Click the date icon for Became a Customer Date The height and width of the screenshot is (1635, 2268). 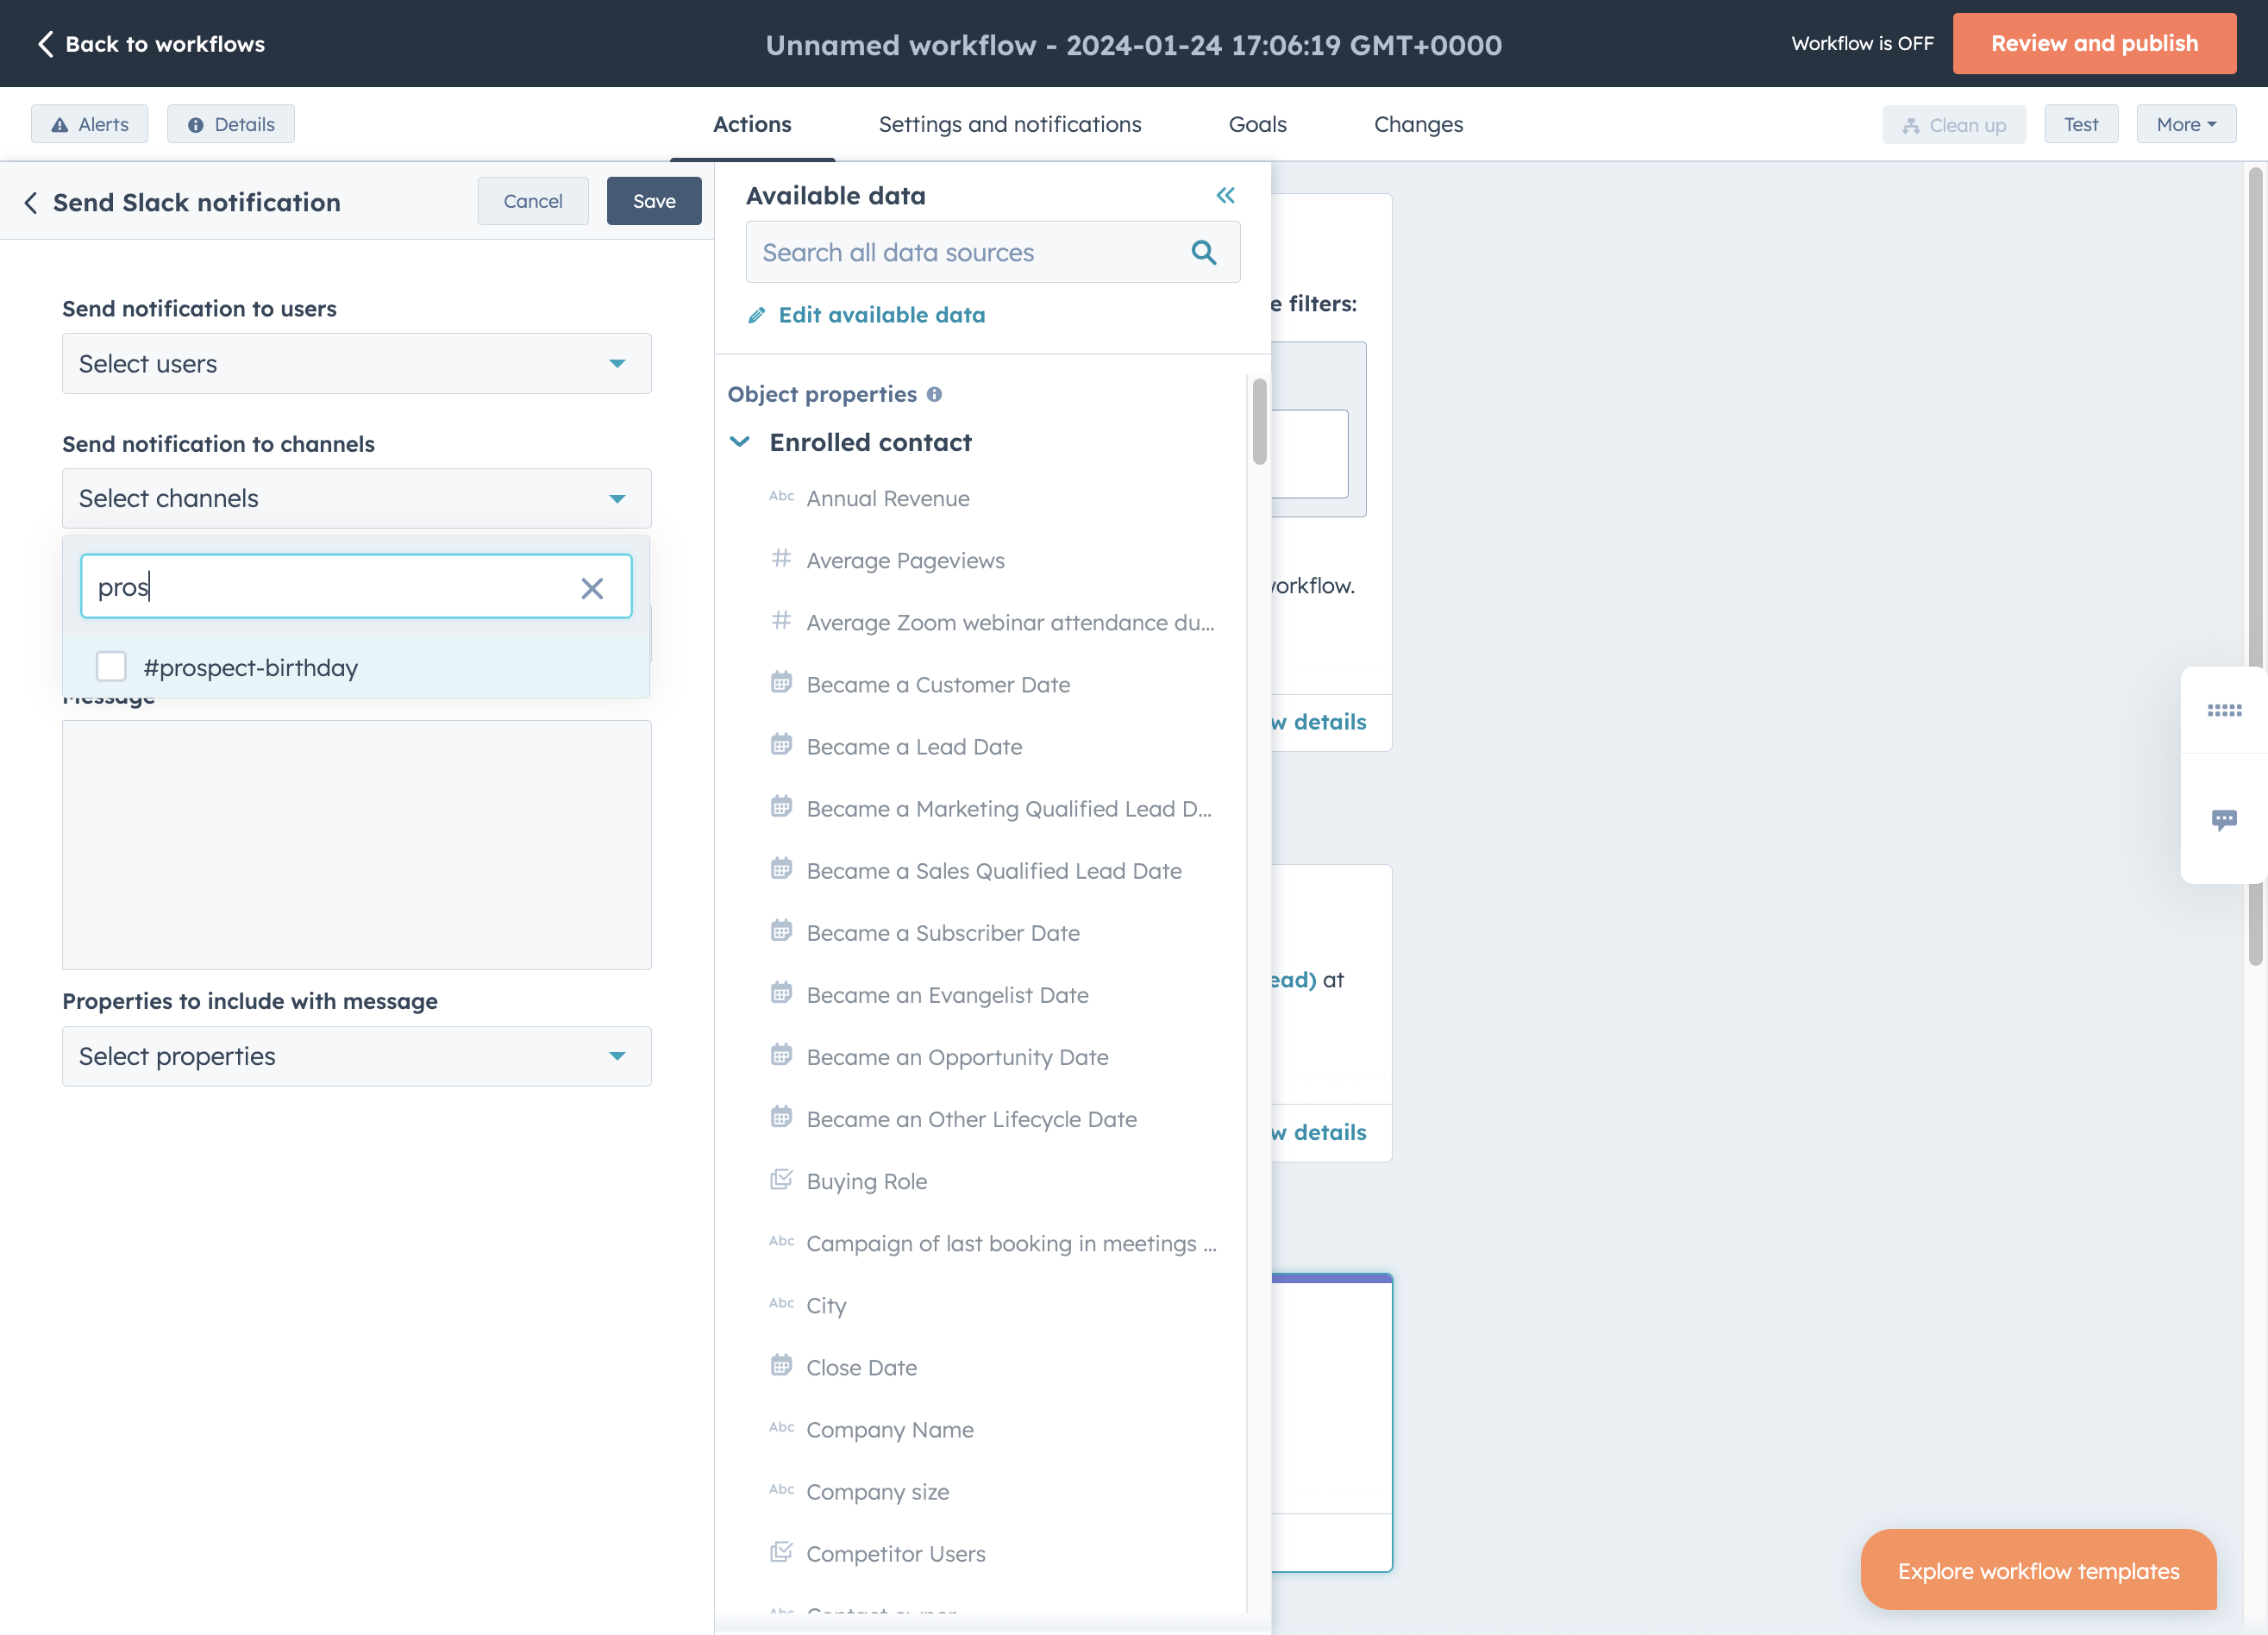point(781,683)
